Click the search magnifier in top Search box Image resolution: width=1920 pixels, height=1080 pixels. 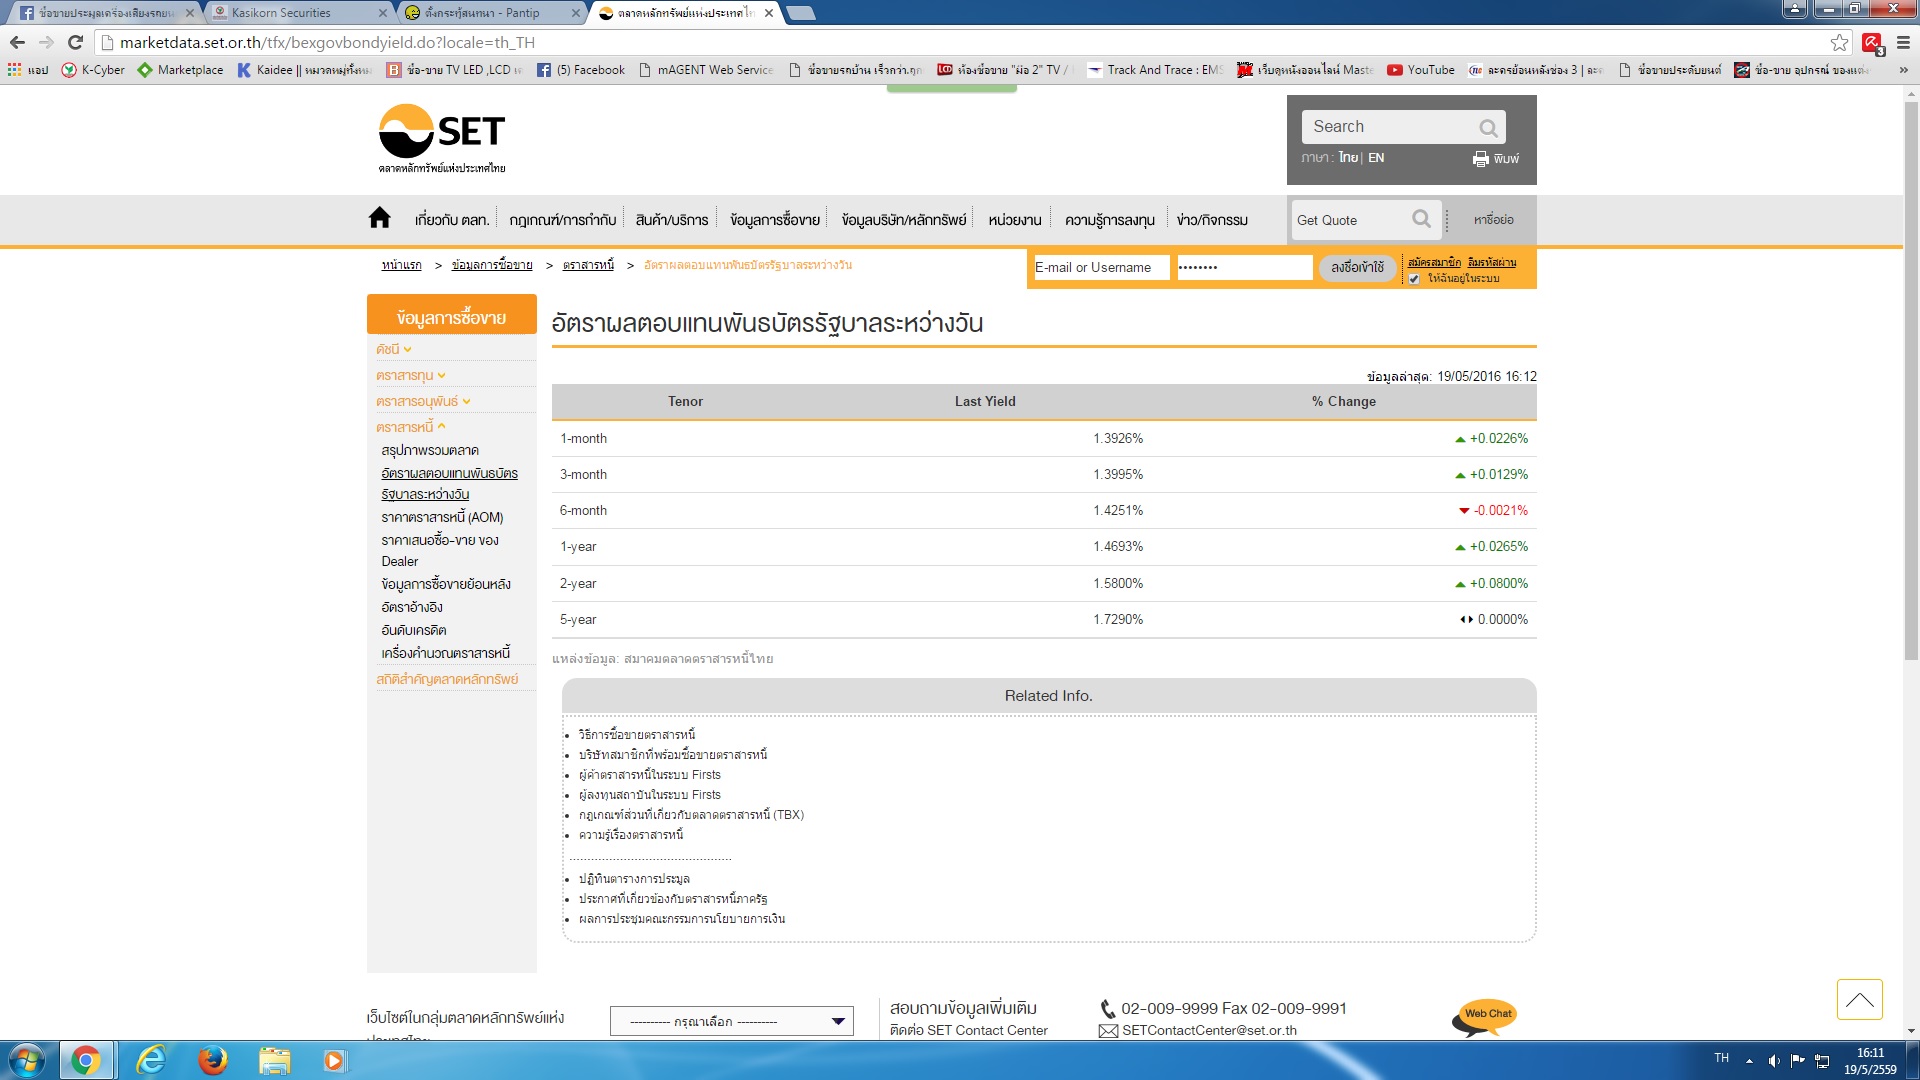click(1488, 128)
